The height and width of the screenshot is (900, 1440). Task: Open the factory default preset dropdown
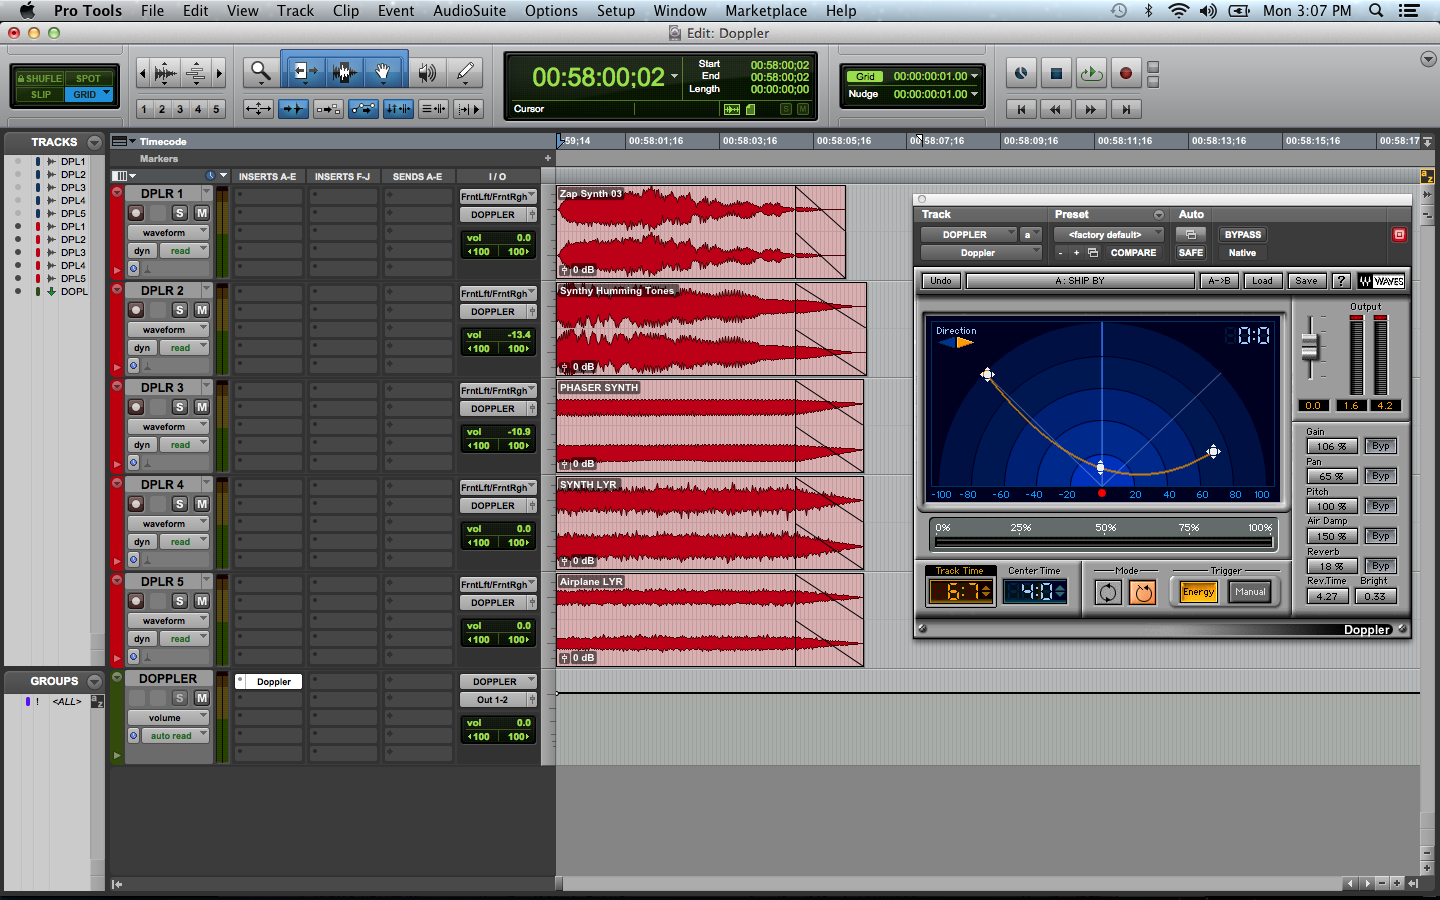(1108, 235)
